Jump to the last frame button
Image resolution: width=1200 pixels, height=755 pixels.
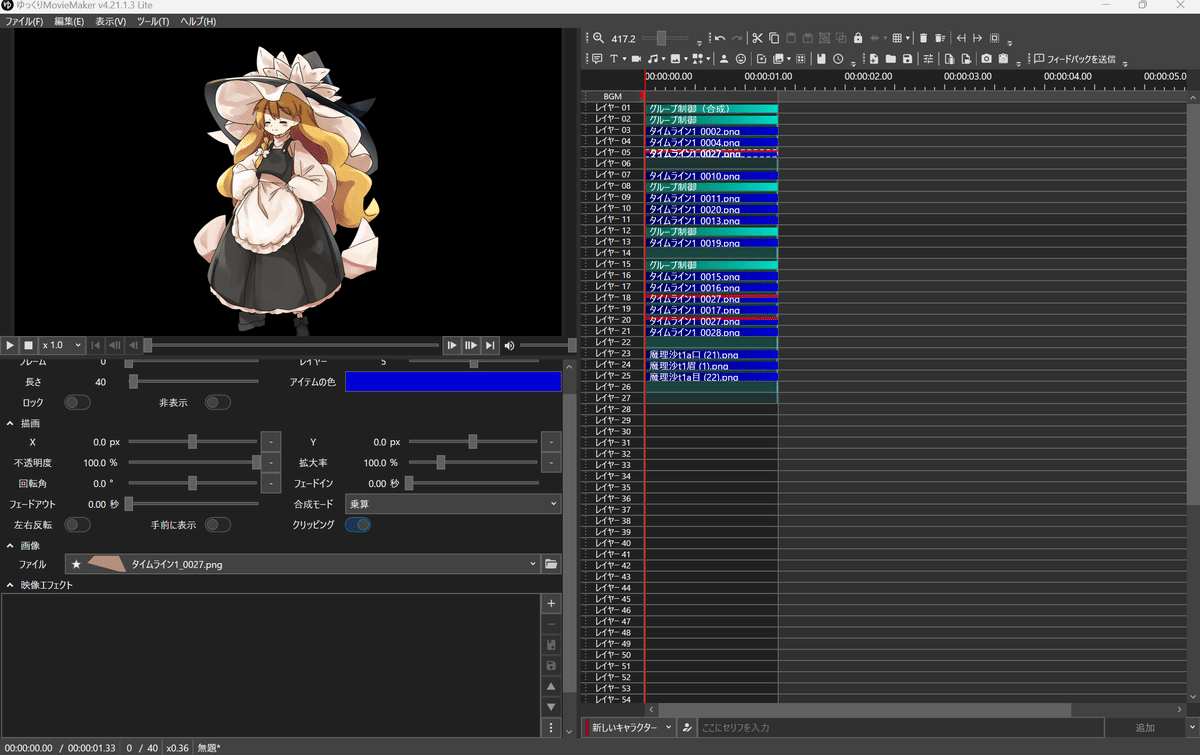490,345
